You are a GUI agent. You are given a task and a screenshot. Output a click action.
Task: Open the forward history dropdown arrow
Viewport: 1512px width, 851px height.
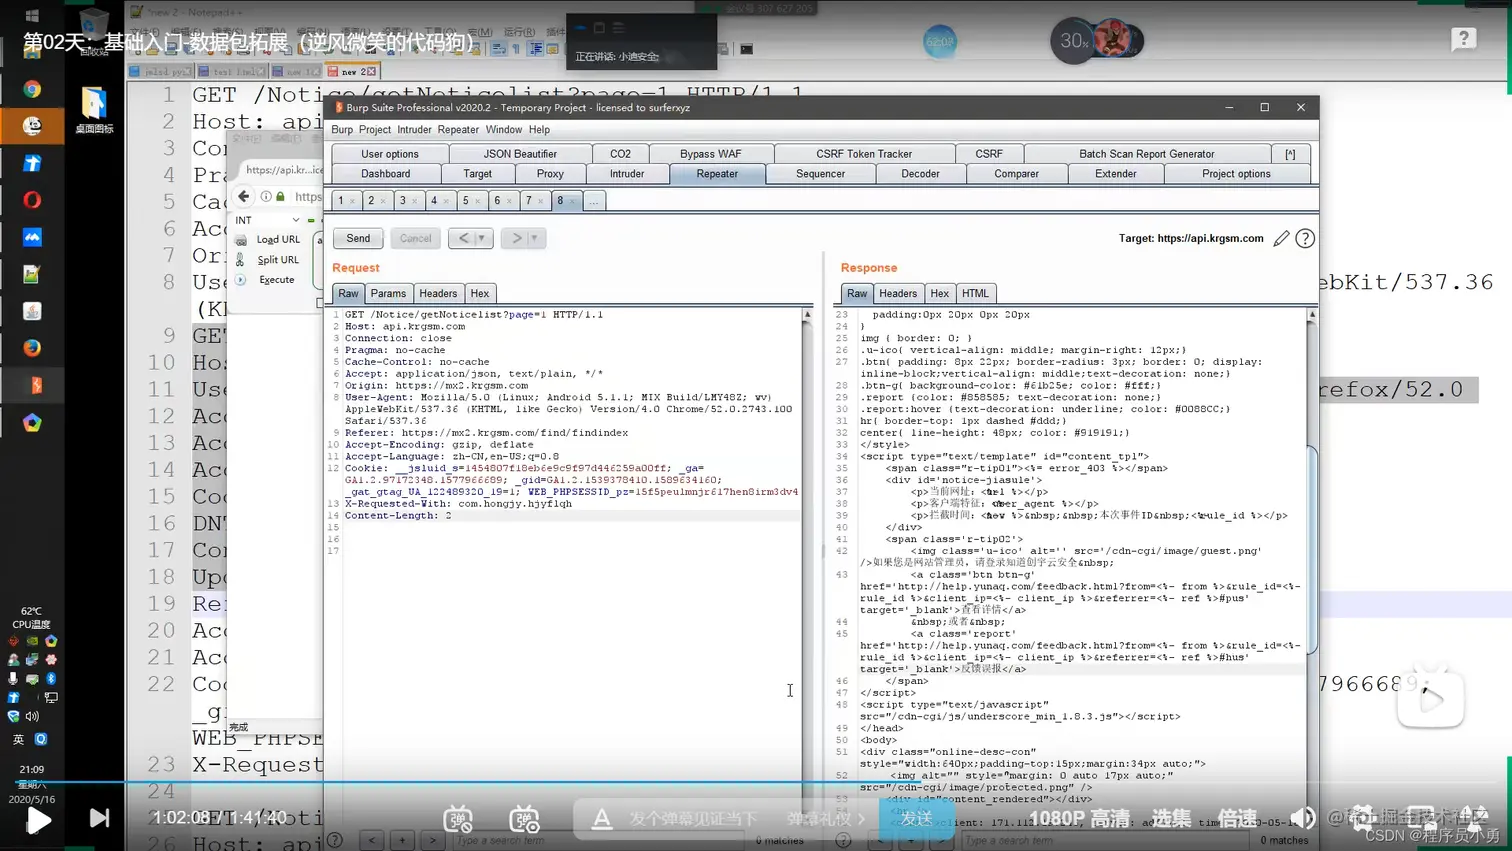[536, 238]
